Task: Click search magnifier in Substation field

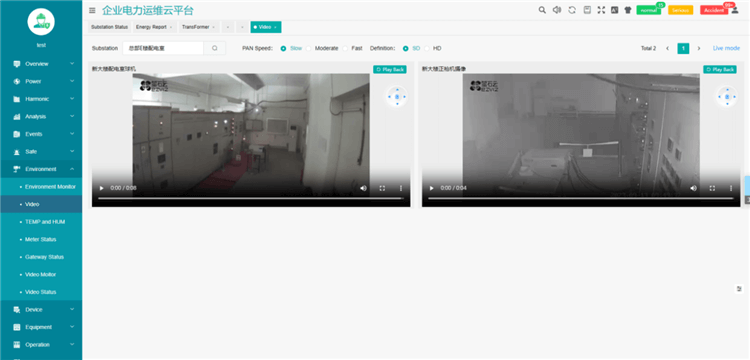Action: pos(215,48)
